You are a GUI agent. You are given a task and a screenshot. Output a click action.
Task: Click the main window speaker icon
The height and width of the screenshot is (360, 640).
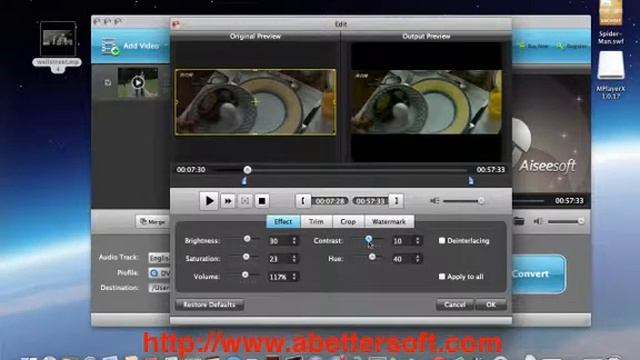point(538,221)
